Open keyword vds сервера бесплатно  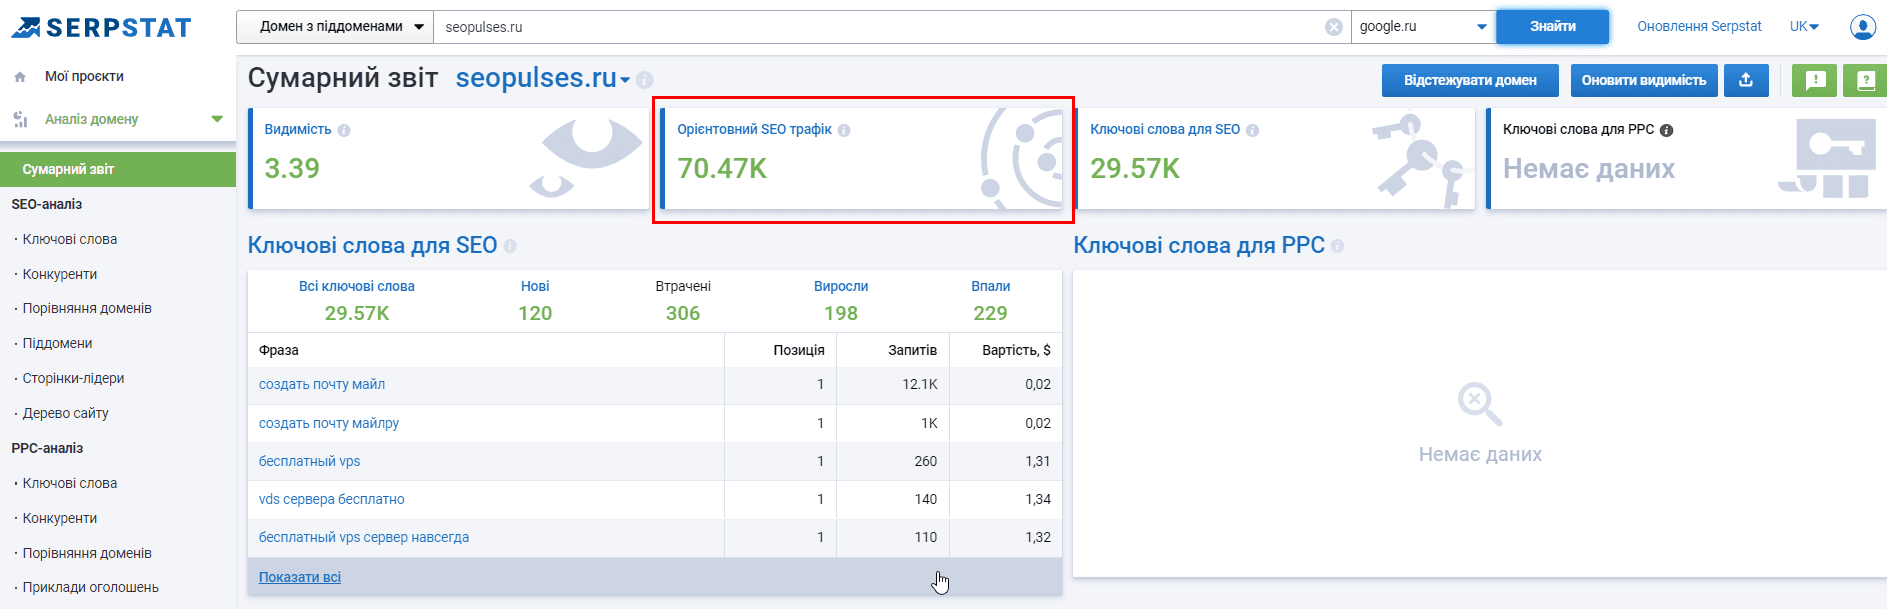tap(332, 499)
